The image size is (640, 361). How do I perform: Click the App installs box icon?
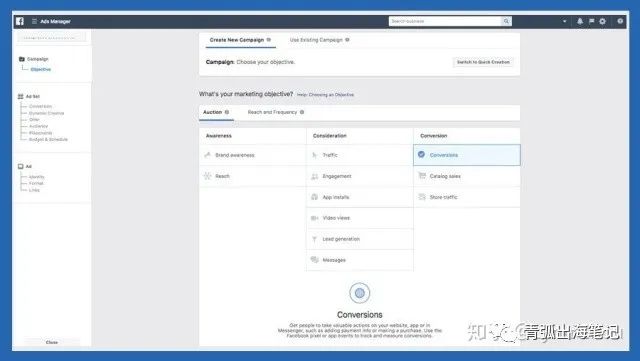(314, 197)
